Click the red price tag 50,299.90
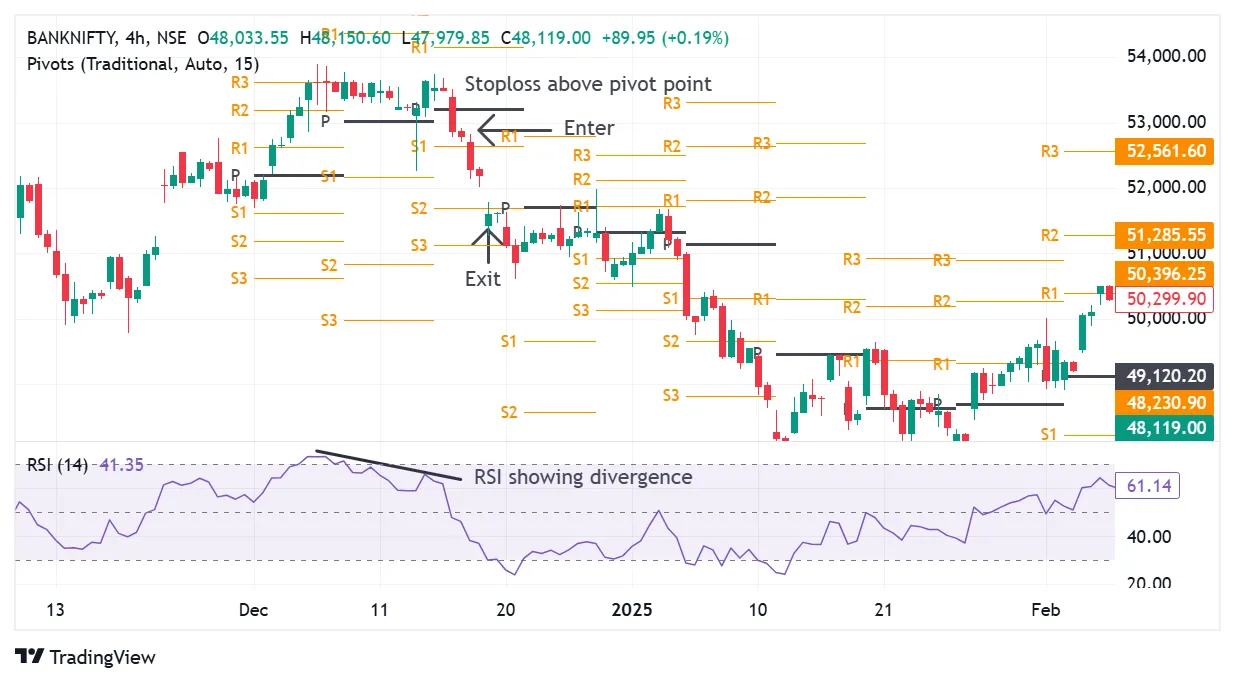 coord(1164,298)
